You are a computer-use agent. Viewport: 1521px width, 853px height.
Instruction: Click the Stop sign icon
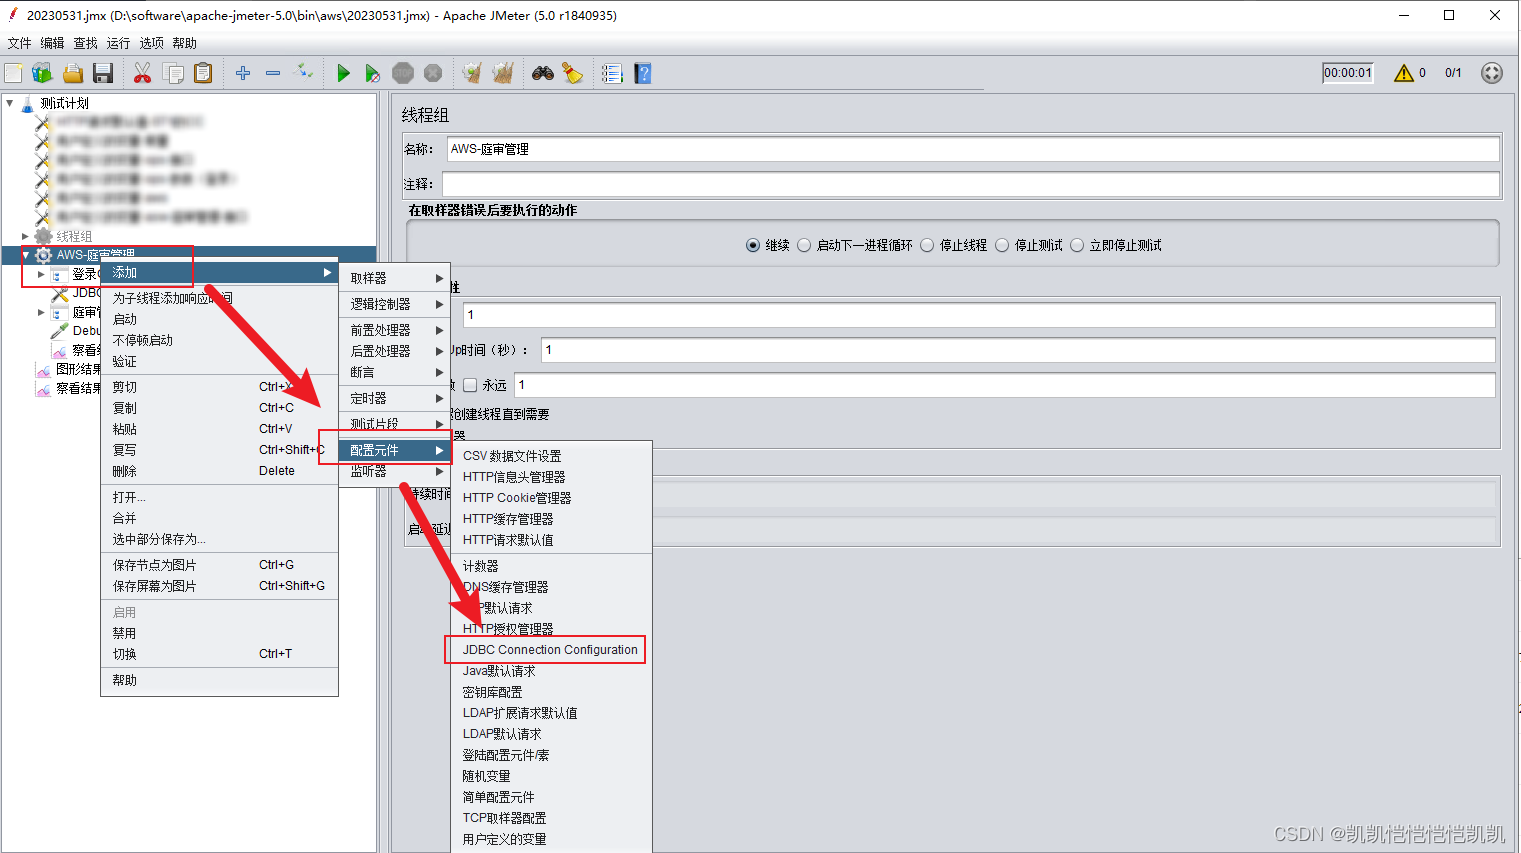click(x=403, y=73)
